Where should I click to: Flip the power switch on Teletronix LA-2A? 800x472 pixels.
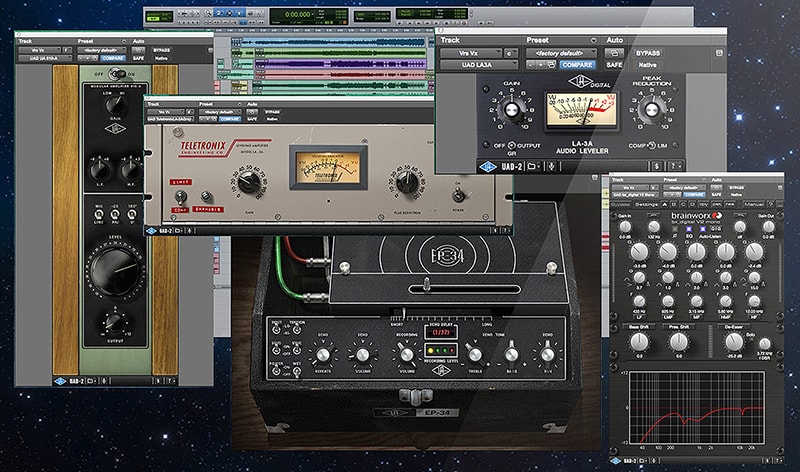pyautogui.click(x=458, y=194)
